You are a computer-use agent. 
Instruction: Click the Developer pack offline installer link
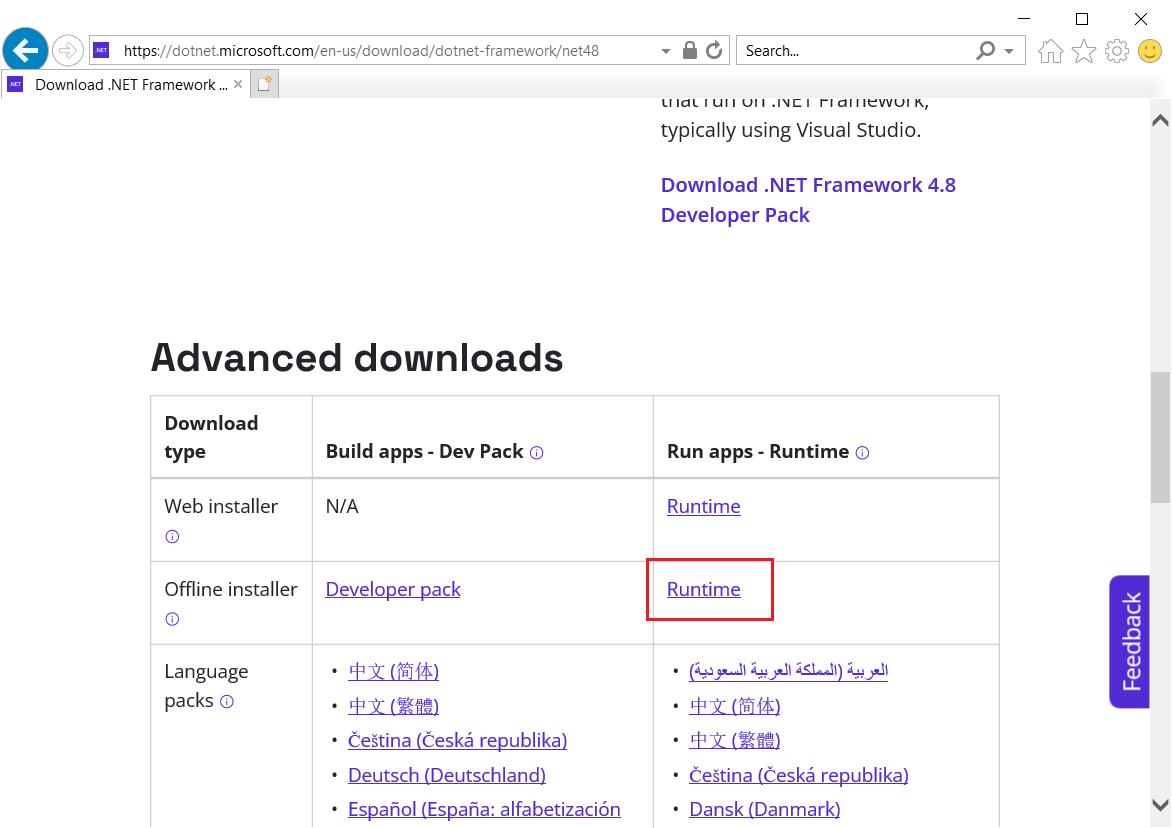coord(393,590)
